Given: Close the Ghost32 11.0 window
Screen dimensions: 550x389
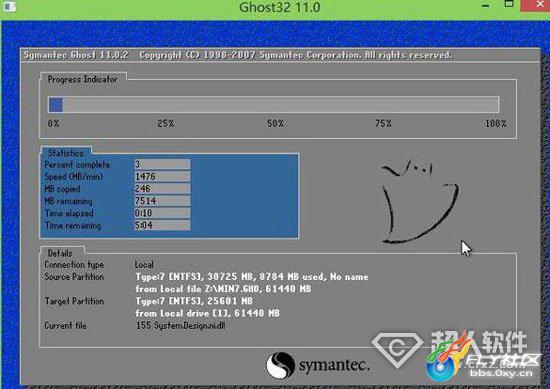Looking at the screenshot, I should pyautogui.click(x=536, y=5).
